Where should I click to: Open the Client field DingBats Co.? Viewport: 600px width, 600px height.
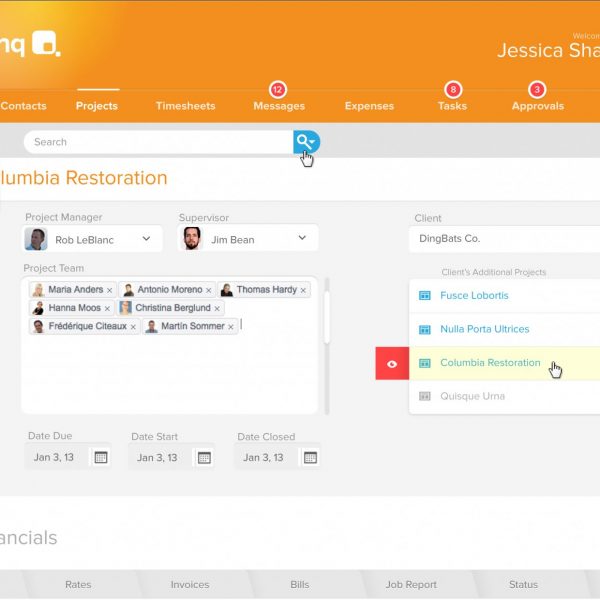click(500, 239)
